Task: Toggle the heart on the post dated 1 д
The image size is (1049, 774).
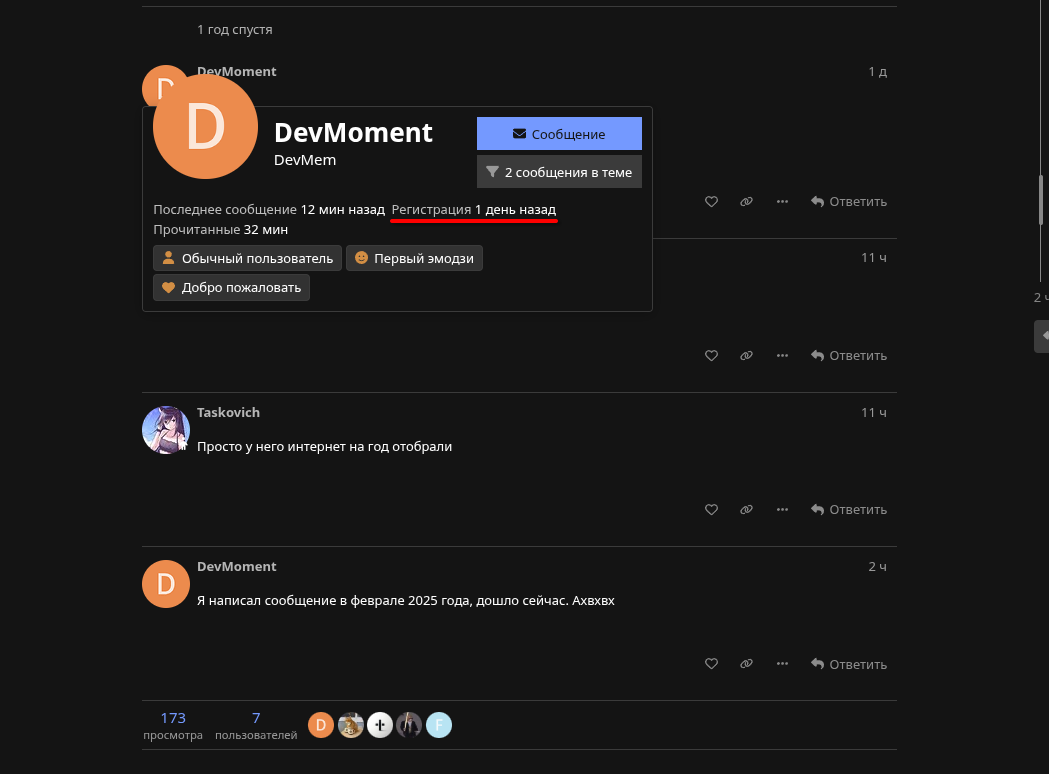Action: pyautogui.click(x=711, y=201)
